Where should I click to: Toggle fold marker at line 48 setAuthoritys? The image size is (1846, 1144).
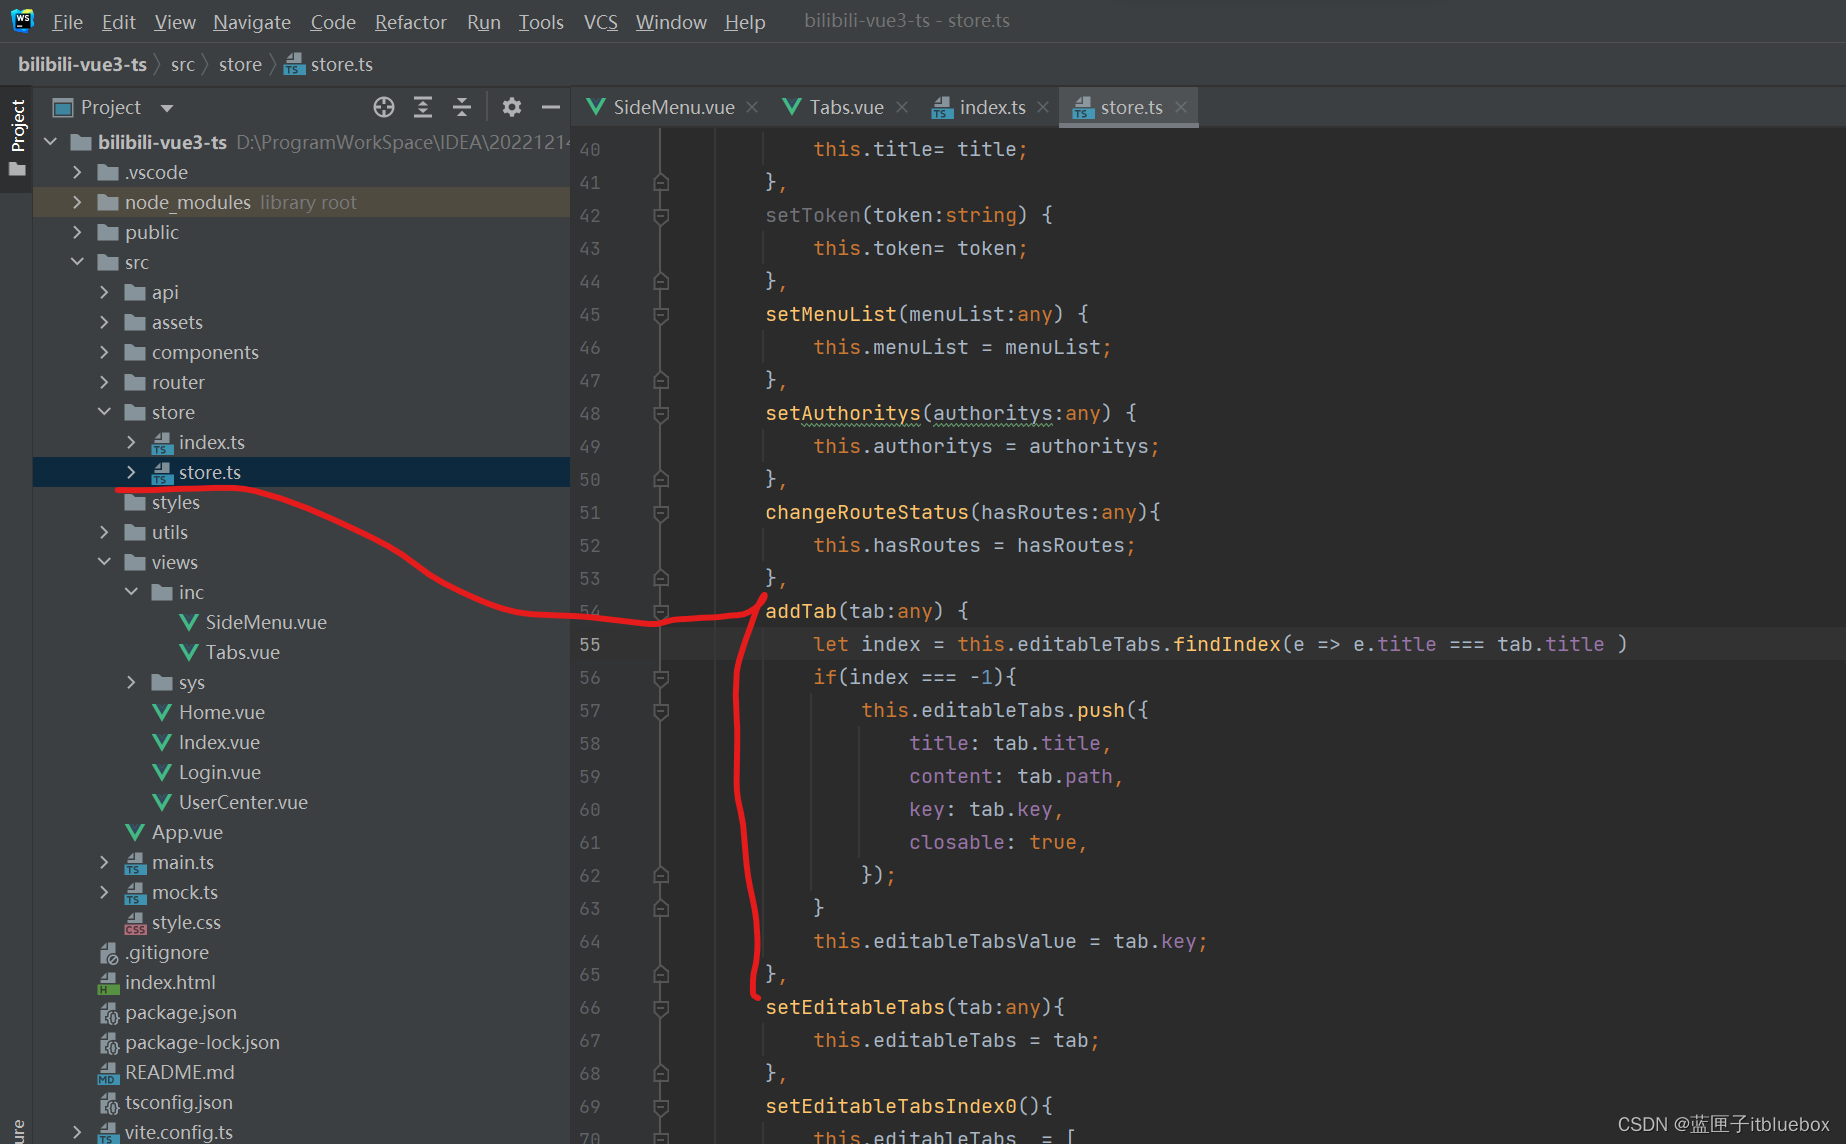[x=661, y=414]
